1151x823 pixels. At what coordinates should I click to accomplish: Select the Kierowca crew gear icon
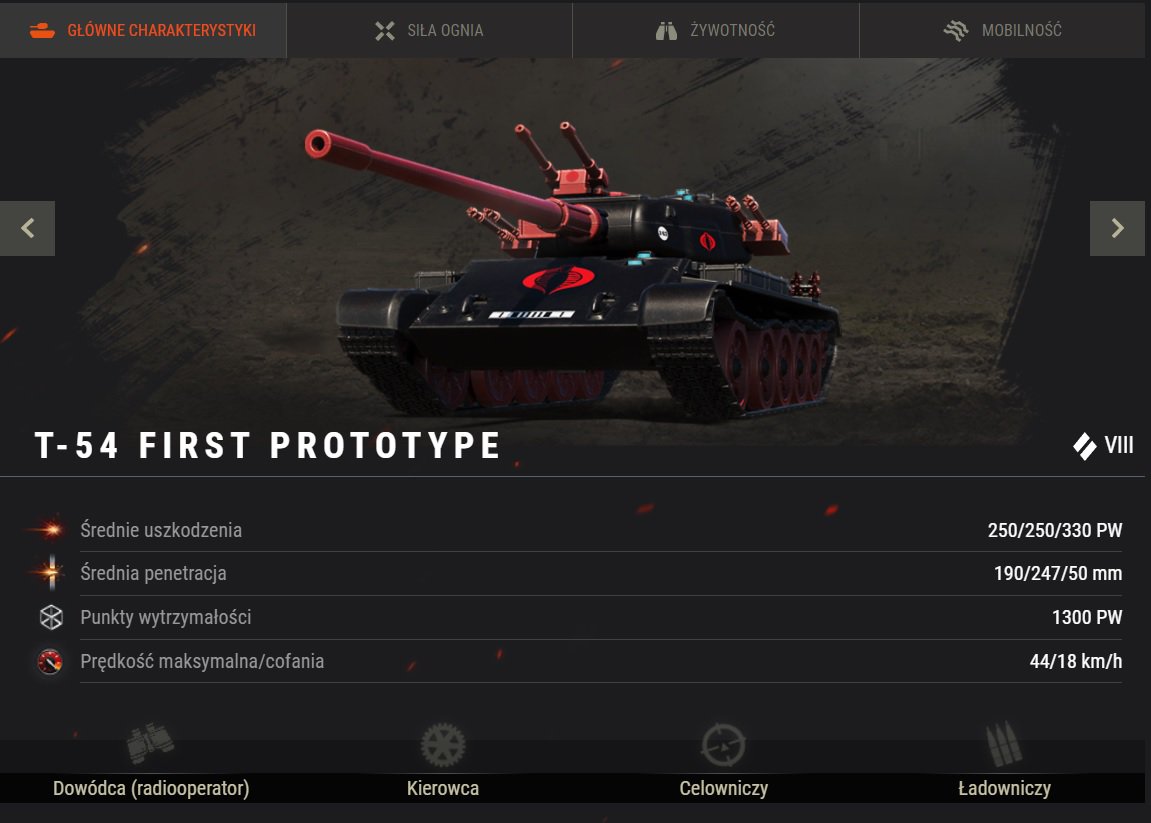(x=443, y=744)
